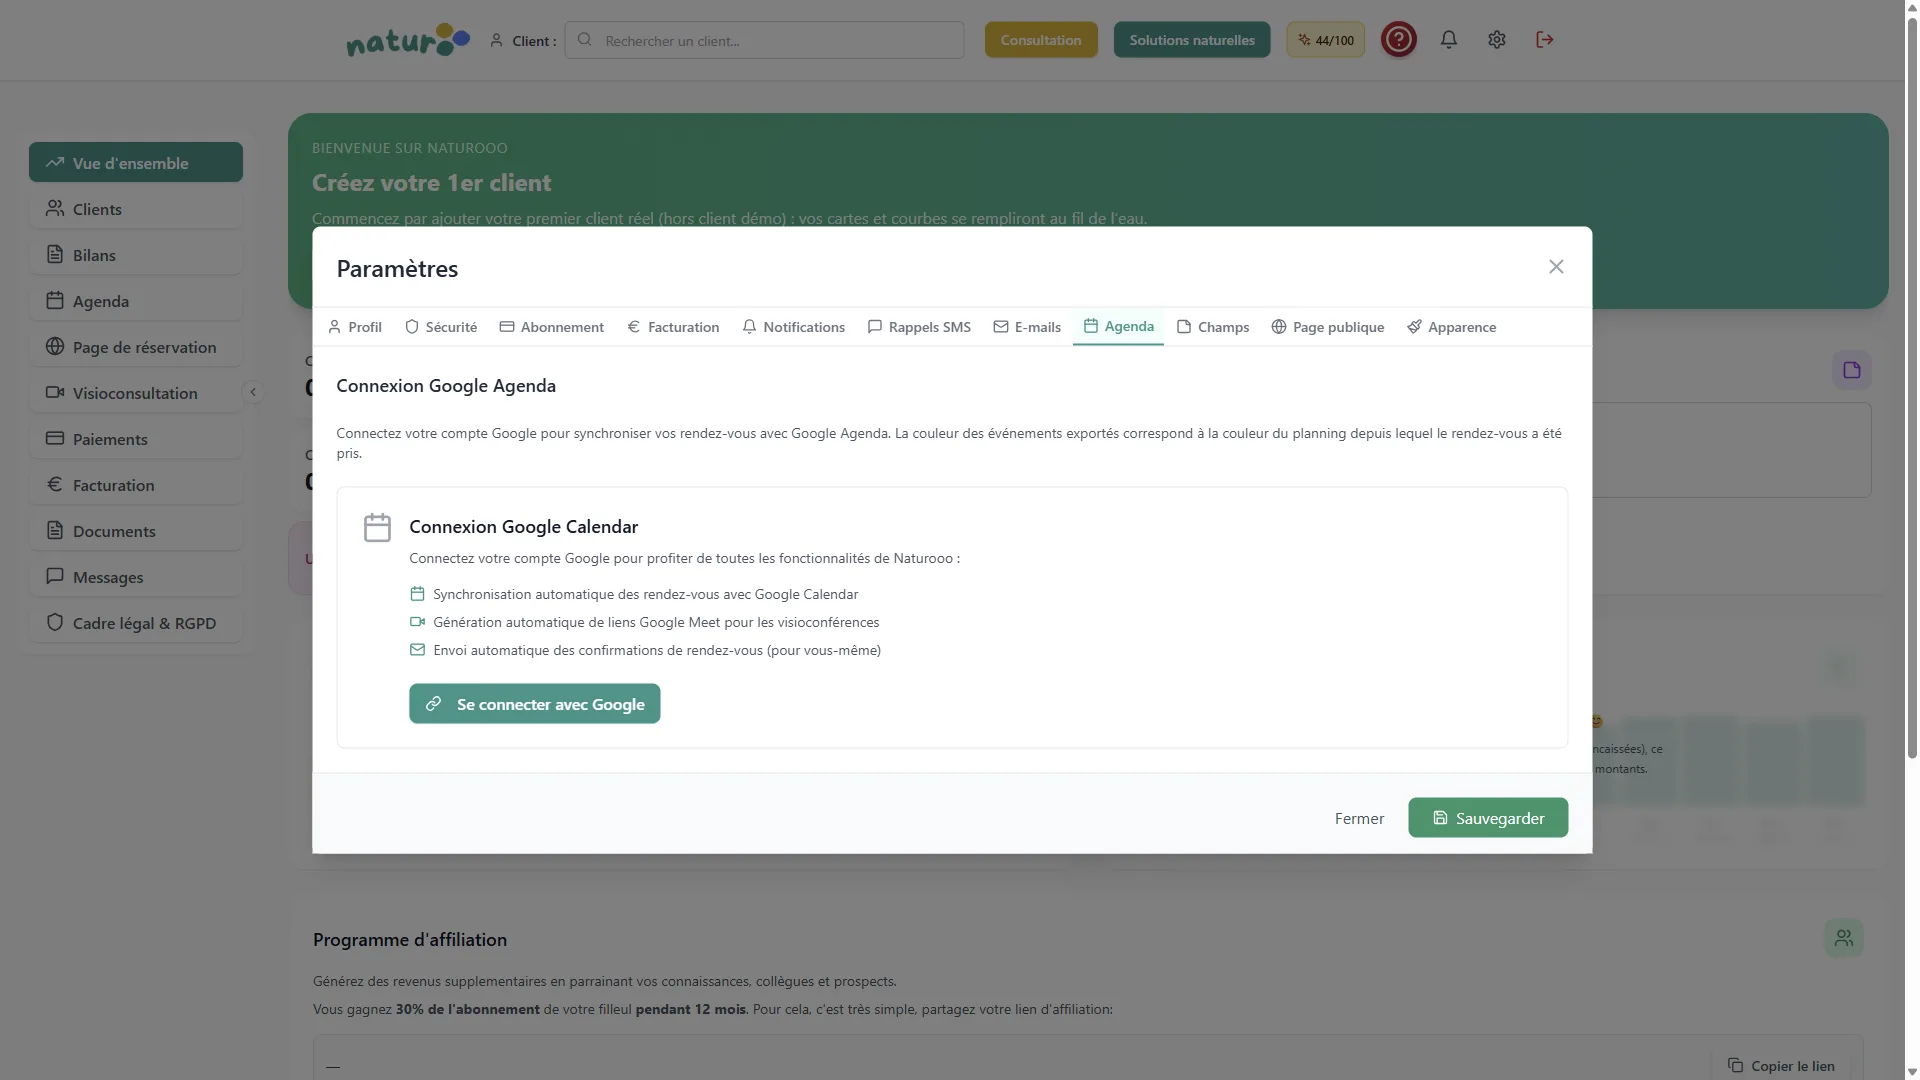Click the Fermer button
1920x1080 pixels.
(1359, 818)
